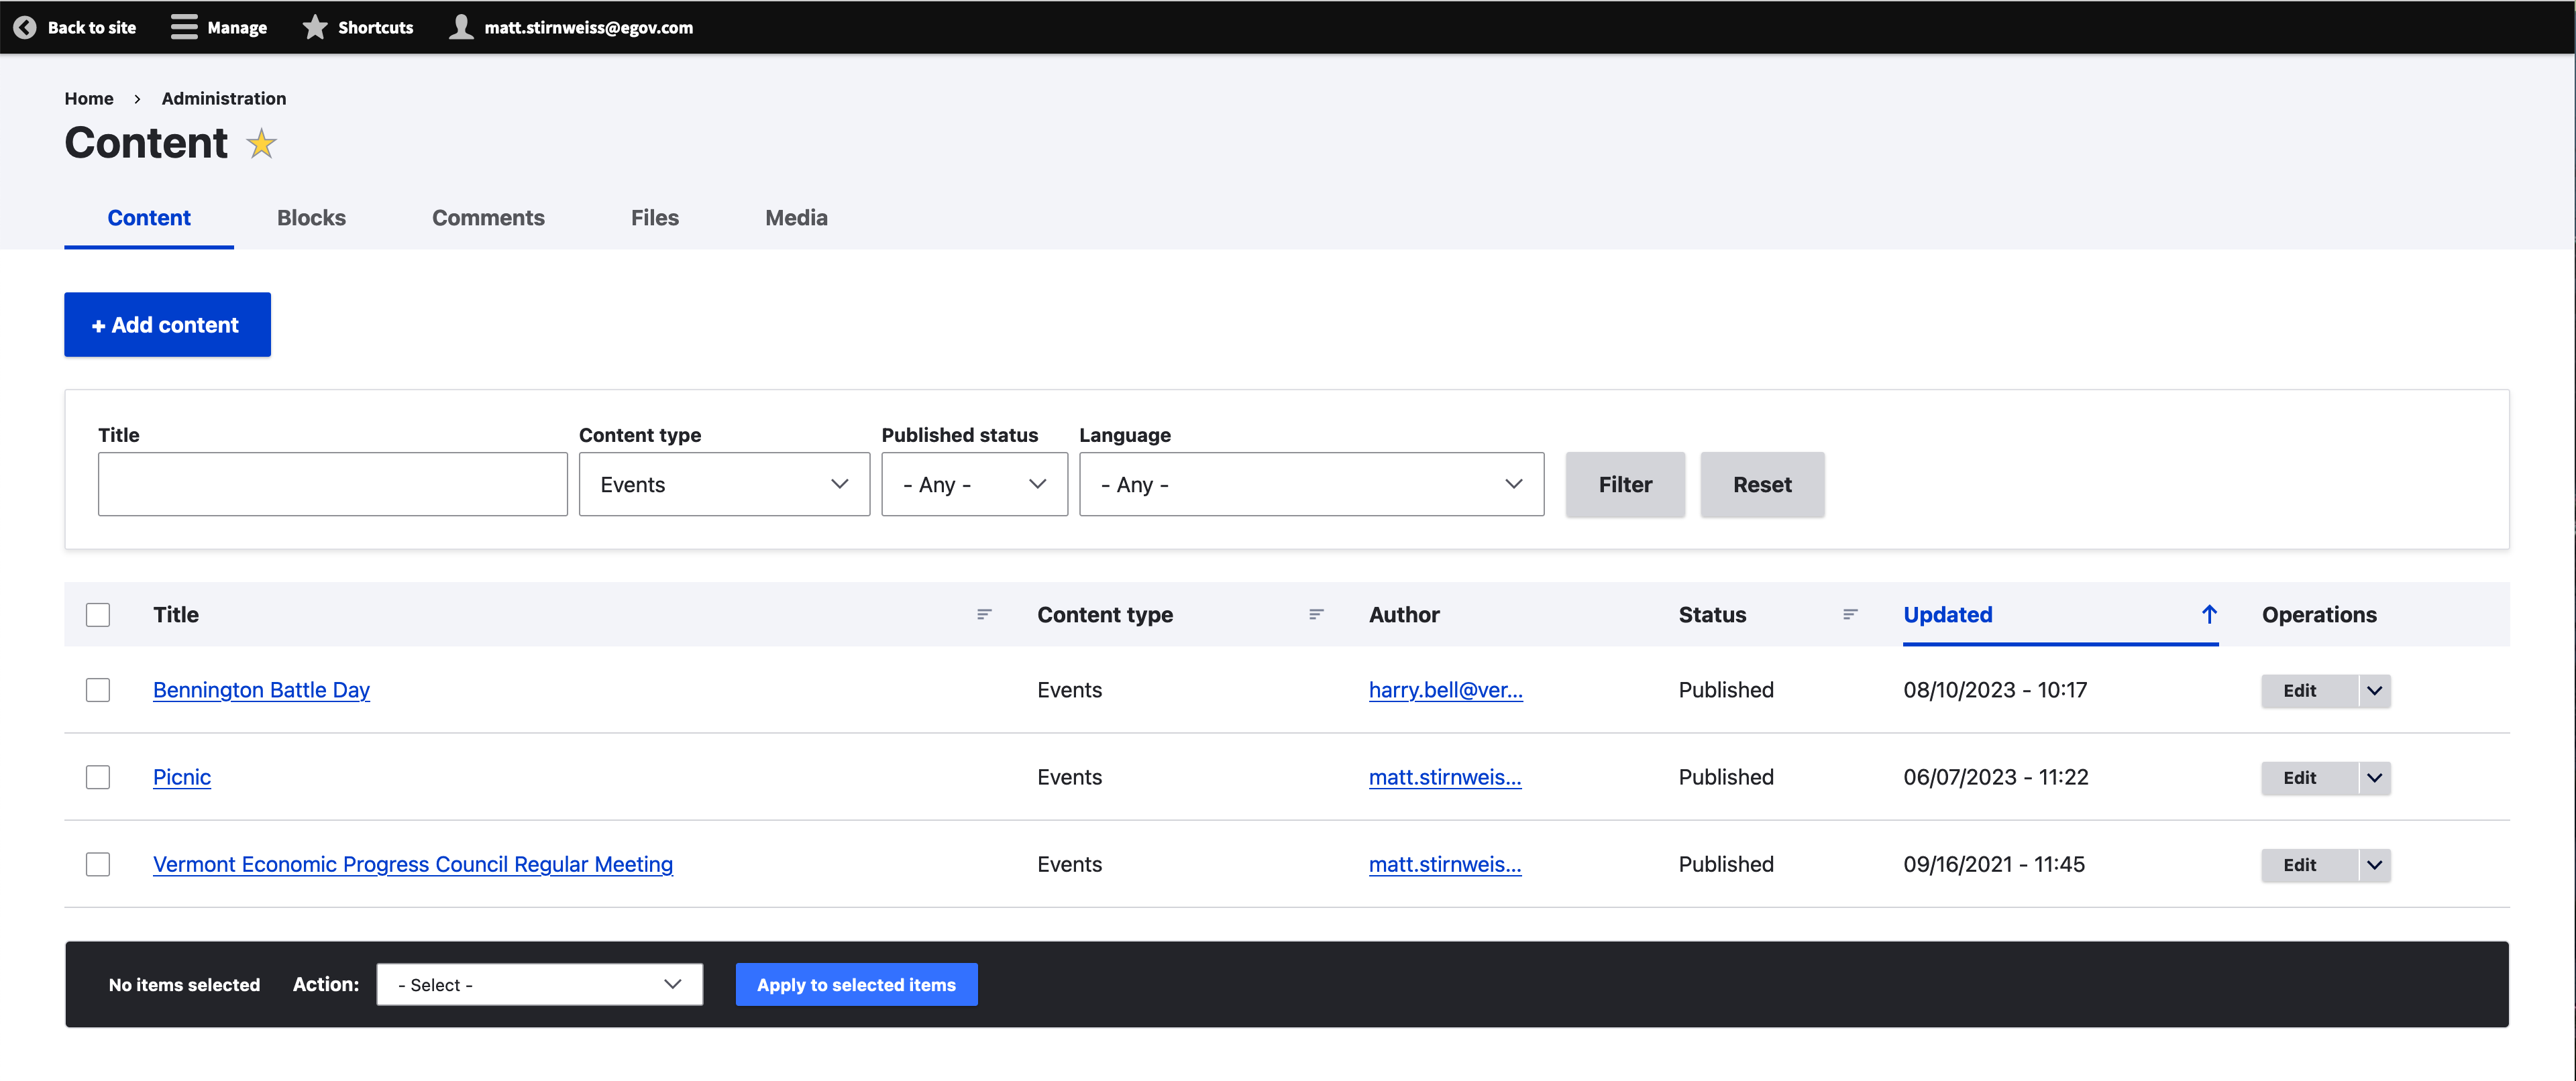This screenshot has height=1081, width=2576.
Task: Click Published status in Bennington Battle Day row
Action: pyautogui.click(x=1726, y=690)
